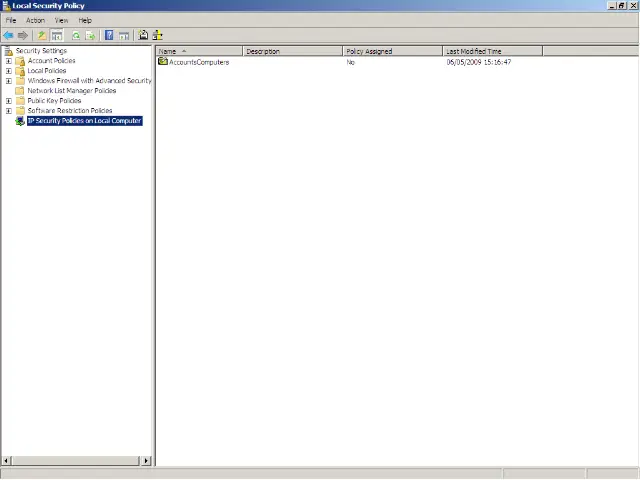
Task: Click the IP Security Policies node icon
Action: (x=20, y=121)
